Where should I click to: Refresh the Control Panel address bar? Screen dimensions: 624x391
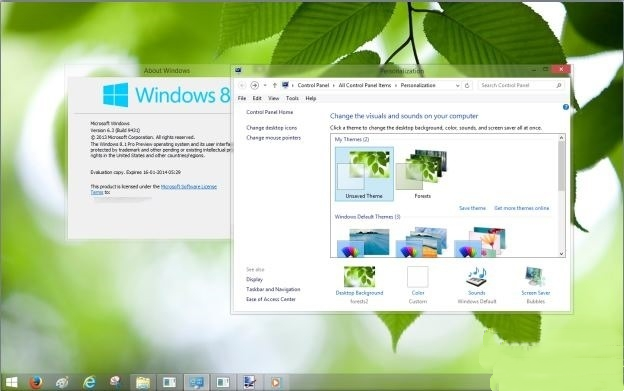click(467, 85)
